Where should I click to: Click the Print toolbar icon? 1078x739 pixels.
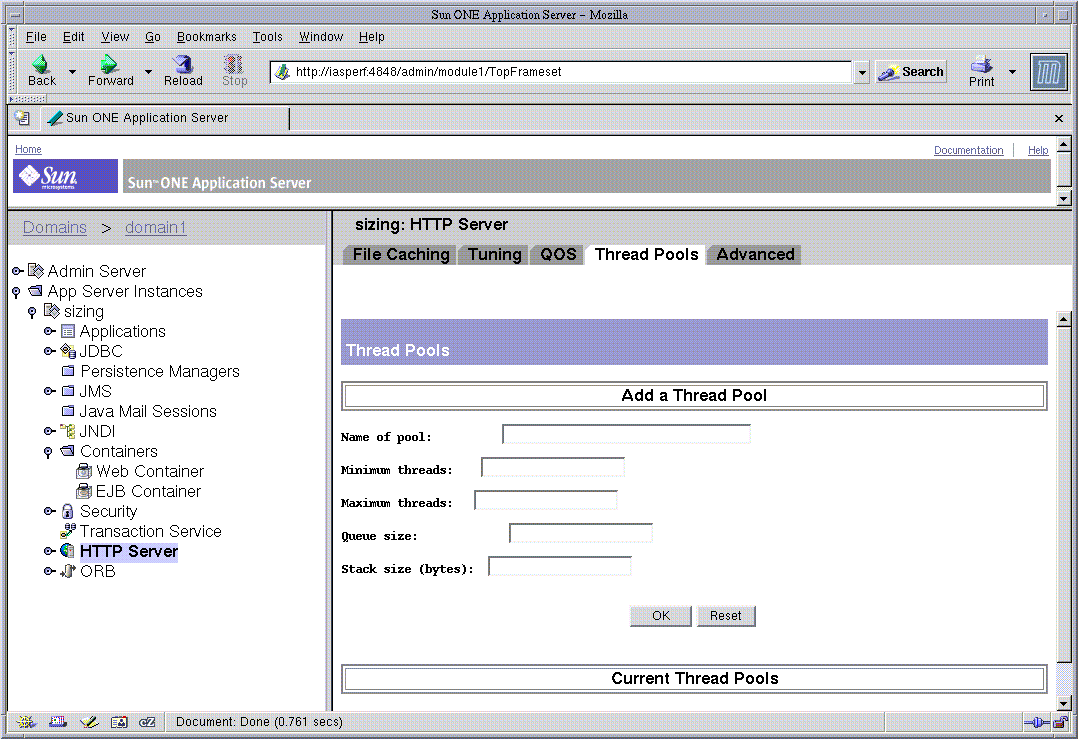[x=981, y=65]
